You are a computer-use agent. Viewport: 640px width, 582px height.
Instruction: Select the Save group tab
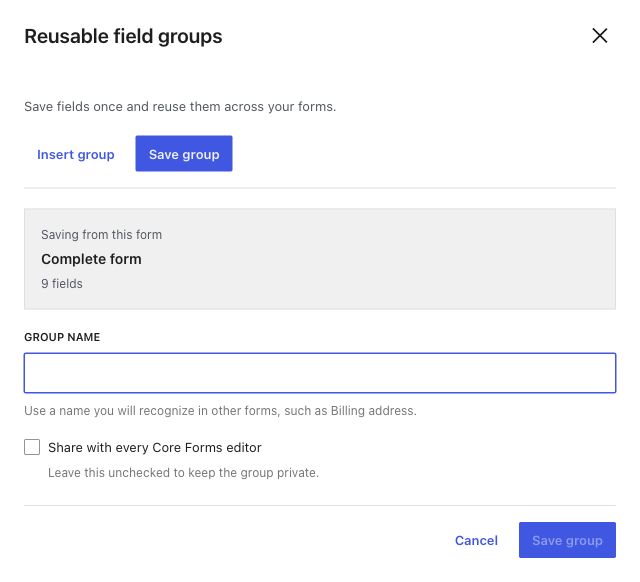184,153
